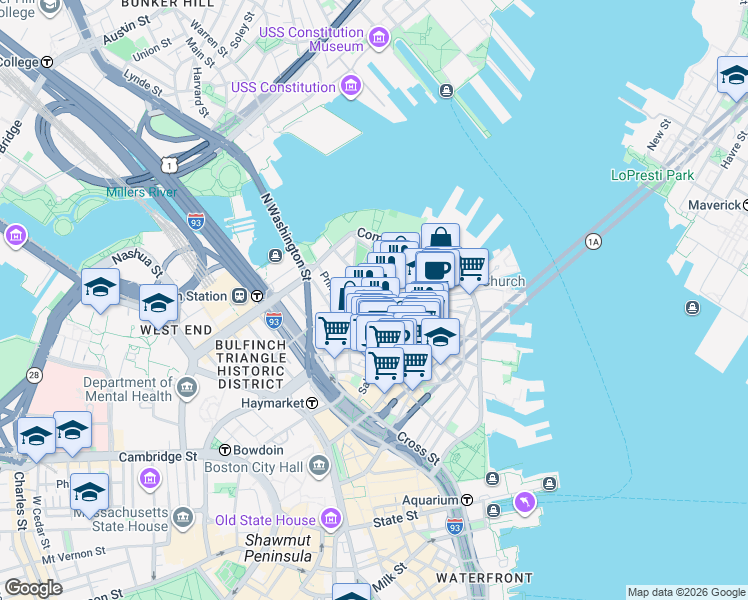Select the graduation cap marker above WEST END
The width and height of the screenshot is (748, 600).
coord(158,305)
